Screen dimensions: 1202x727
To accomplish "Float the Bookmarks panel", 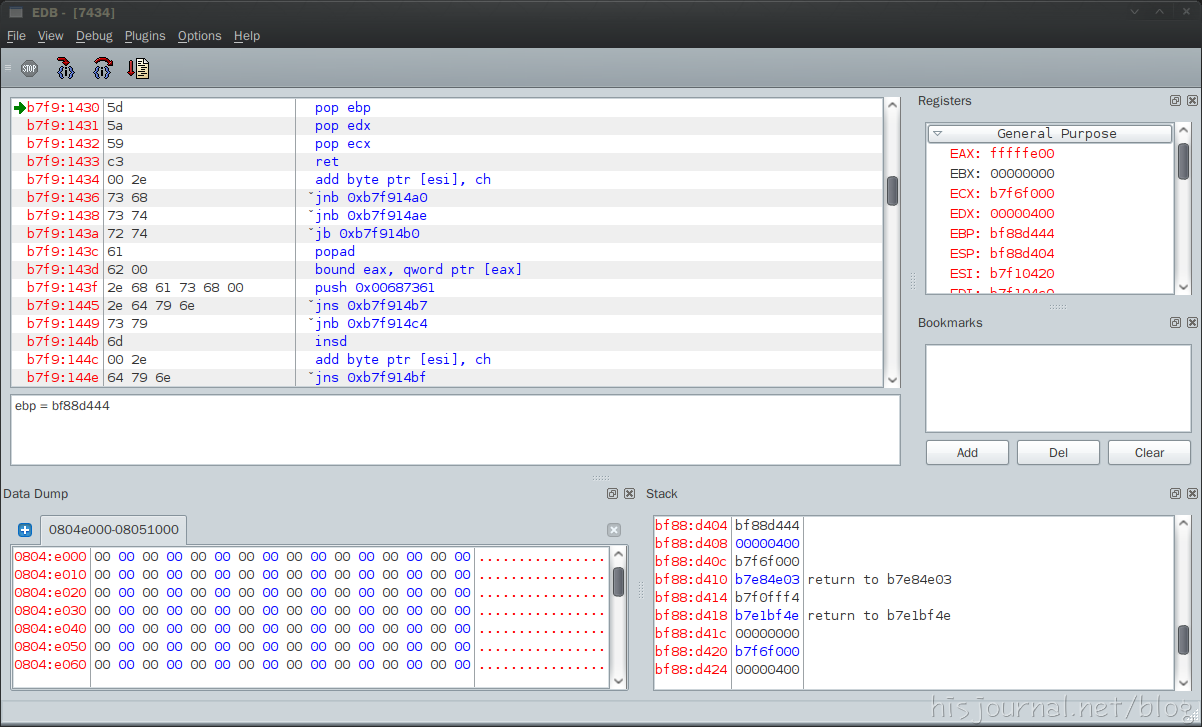I will [x=1176, y=323].
